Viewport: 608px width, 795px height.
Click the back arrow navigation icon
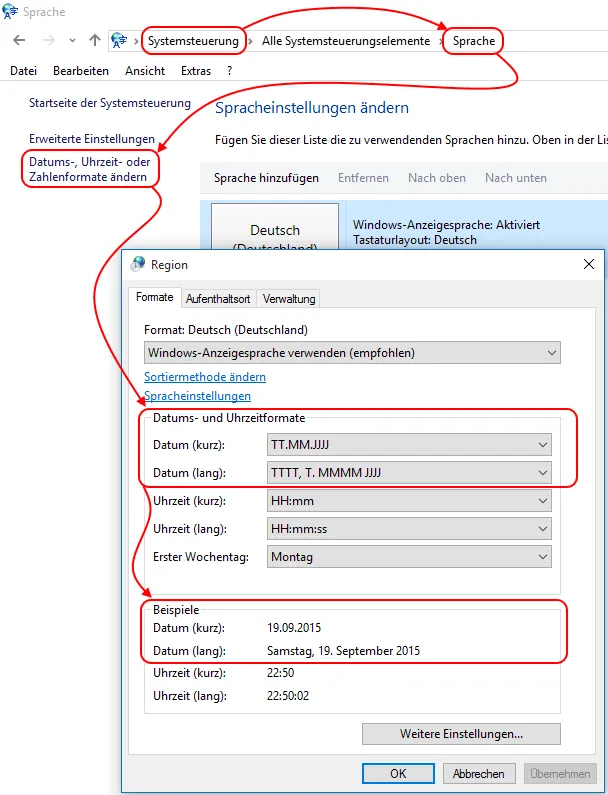(x=19, y=40)
